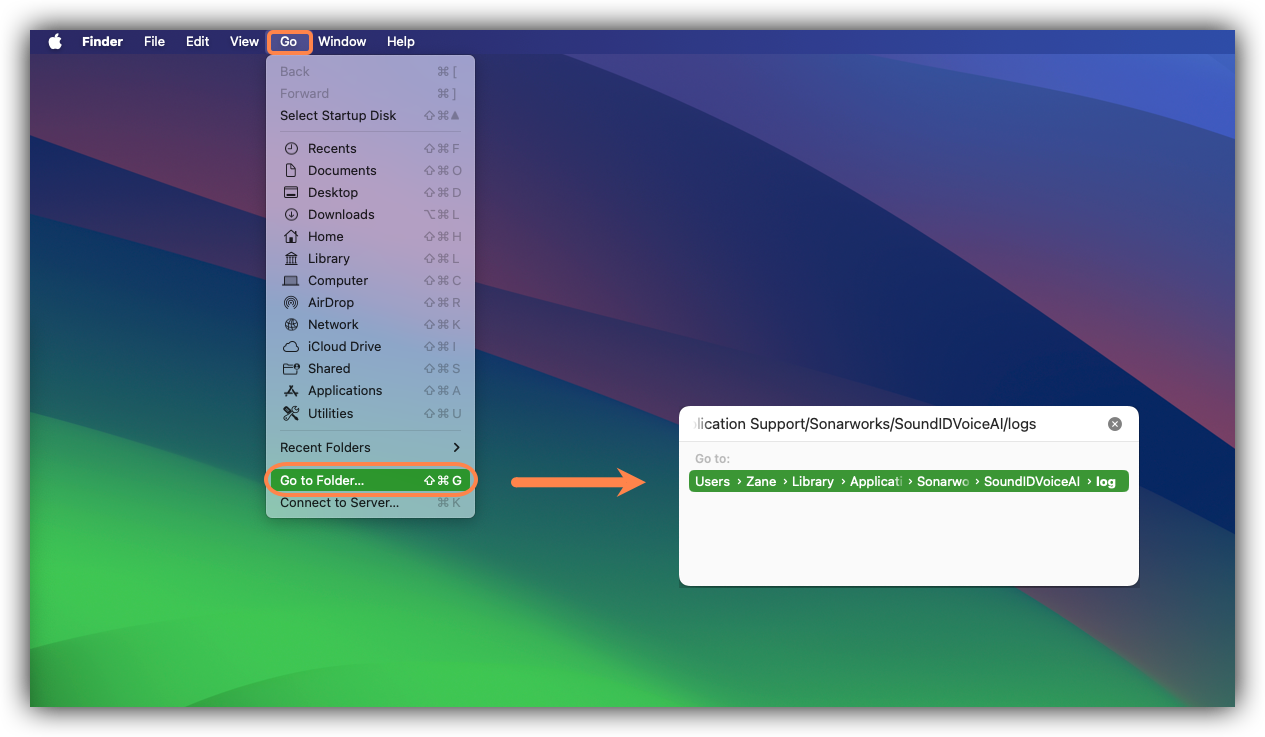Choose Connect to Server… menu item

(370, 503)
